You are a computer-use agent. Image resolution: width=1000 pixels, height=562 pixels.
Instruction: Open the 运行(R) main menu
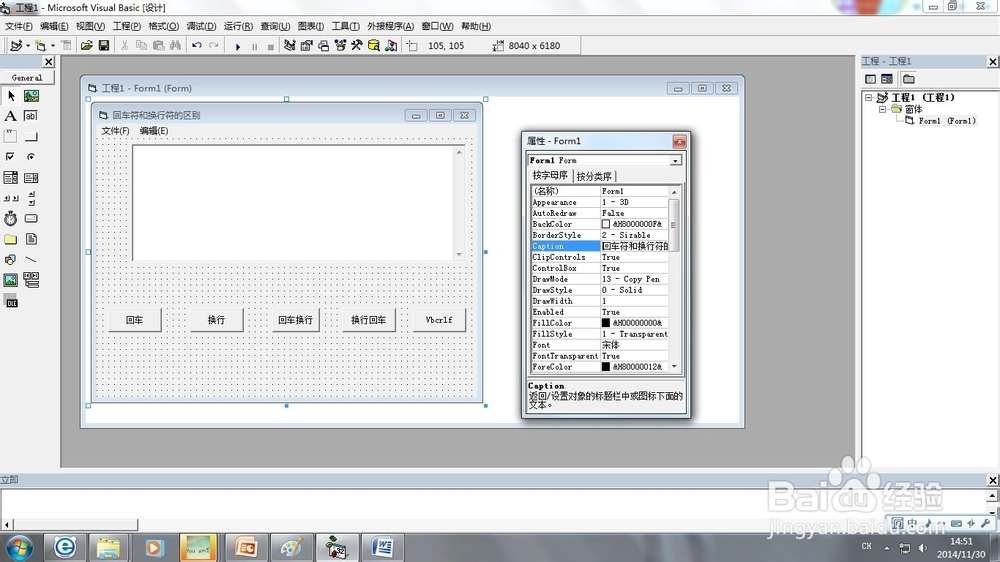[x=238, y=26]
